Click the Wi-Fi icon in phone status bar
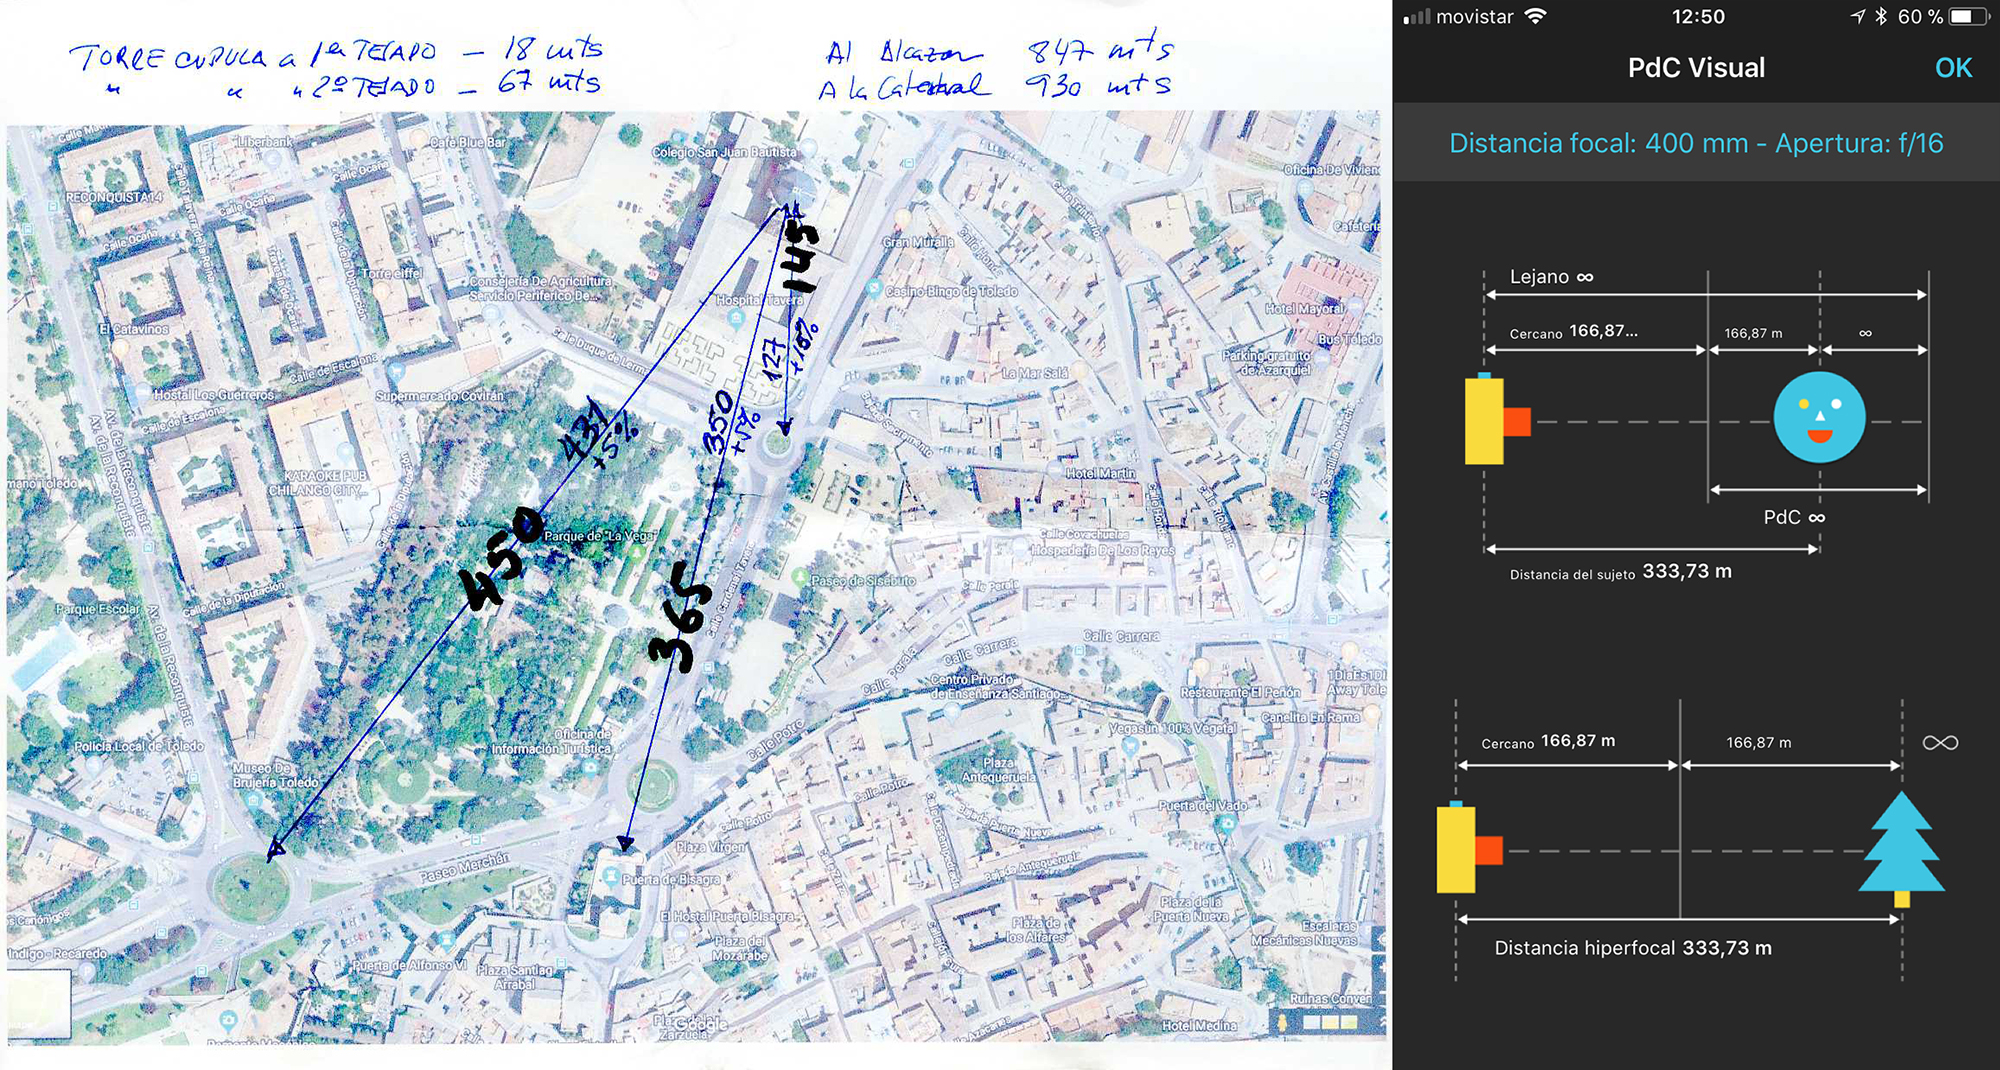The height and width of the screenshot is (1070, 2000). (x=1535, y=17)
